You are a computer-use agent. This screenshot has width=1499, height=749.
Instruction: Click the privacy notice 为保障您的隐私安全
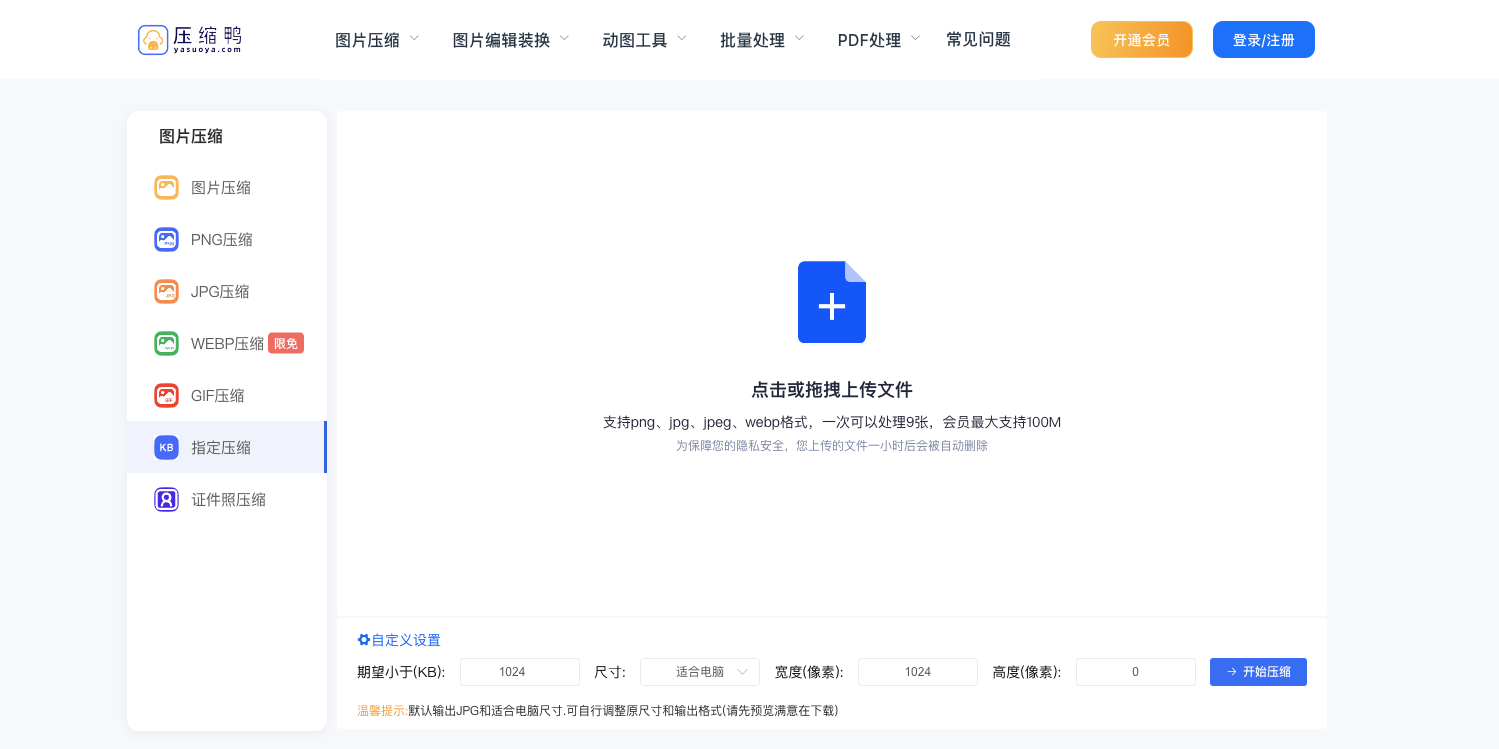pyautogui.click(x=832, y=446)
